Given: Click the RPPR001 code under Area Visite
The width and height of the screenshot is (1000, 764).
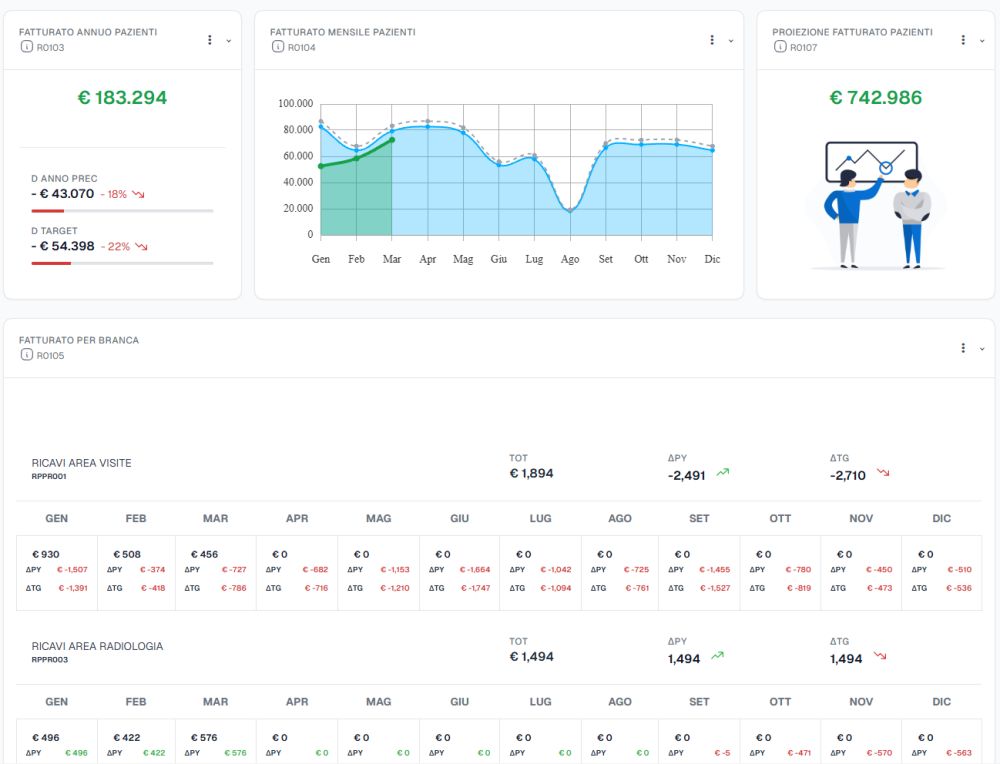Looking at the screenshot, I should (x=49, y=476).
